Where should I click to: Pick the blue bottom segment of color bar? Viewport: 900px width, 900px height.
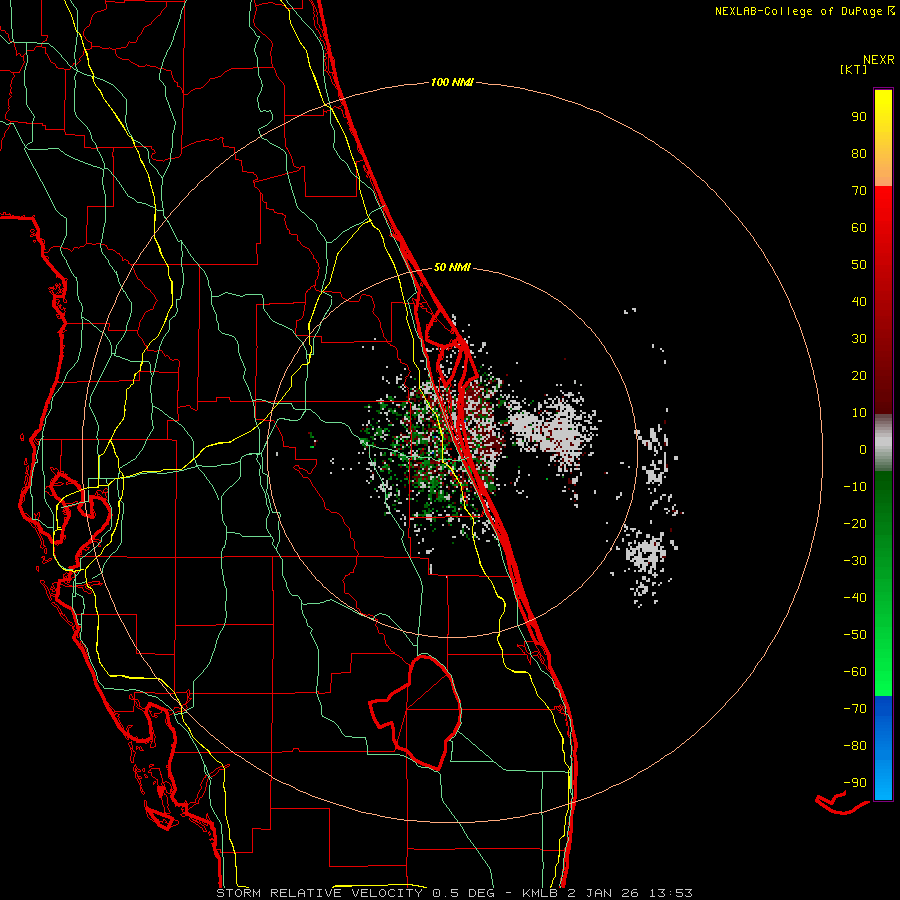[883, 748]
